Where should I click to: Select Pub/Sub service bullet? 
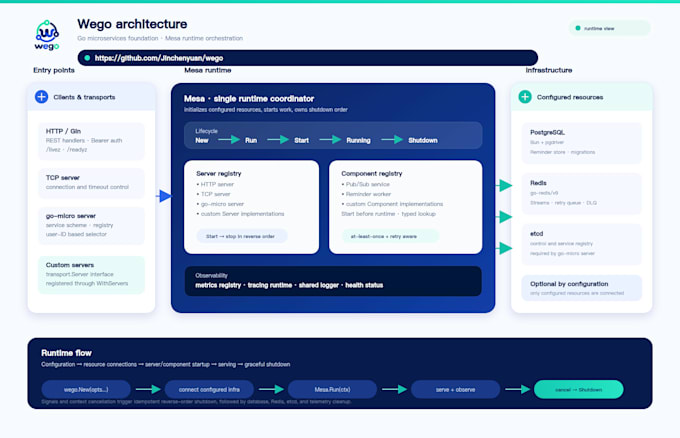coord(366,184)
